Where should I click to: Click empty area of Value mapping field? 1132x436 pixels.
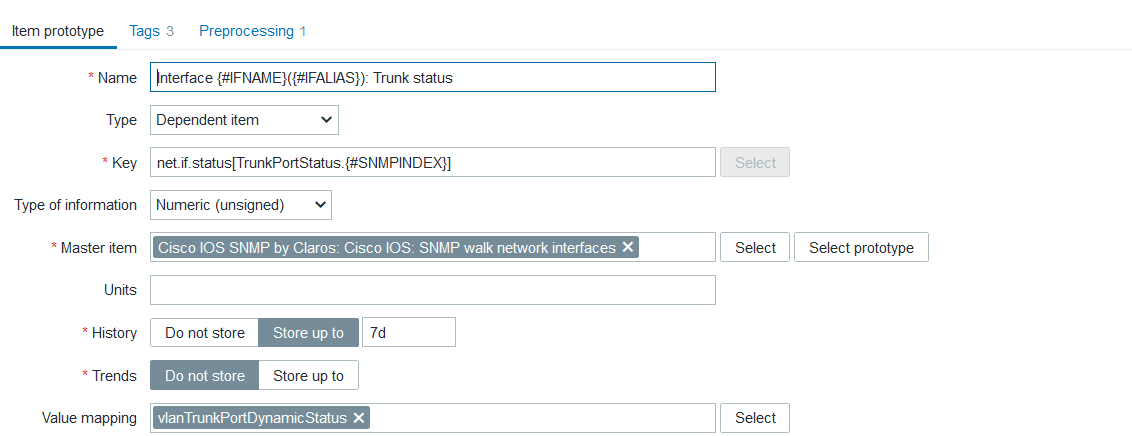pos(540,418)
